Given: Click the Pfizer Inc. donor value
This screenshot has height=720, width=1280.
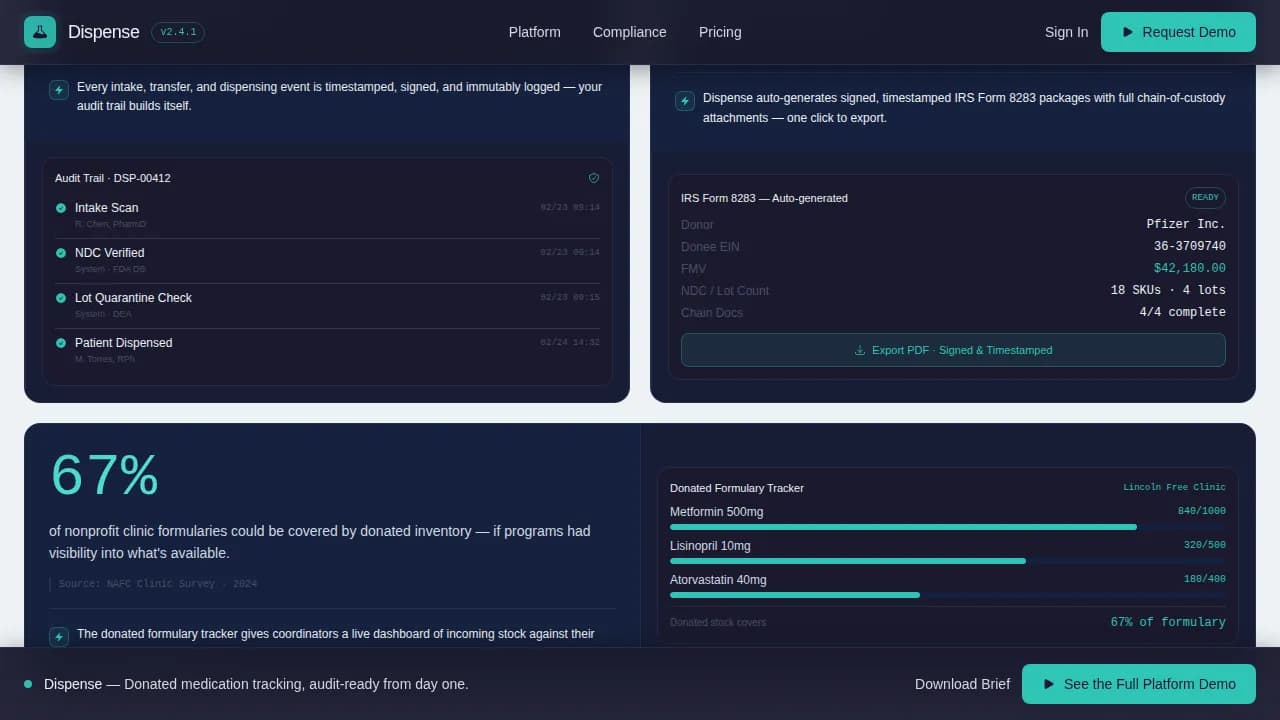Looking at the screenshot, I should (x=1186, y=224).
